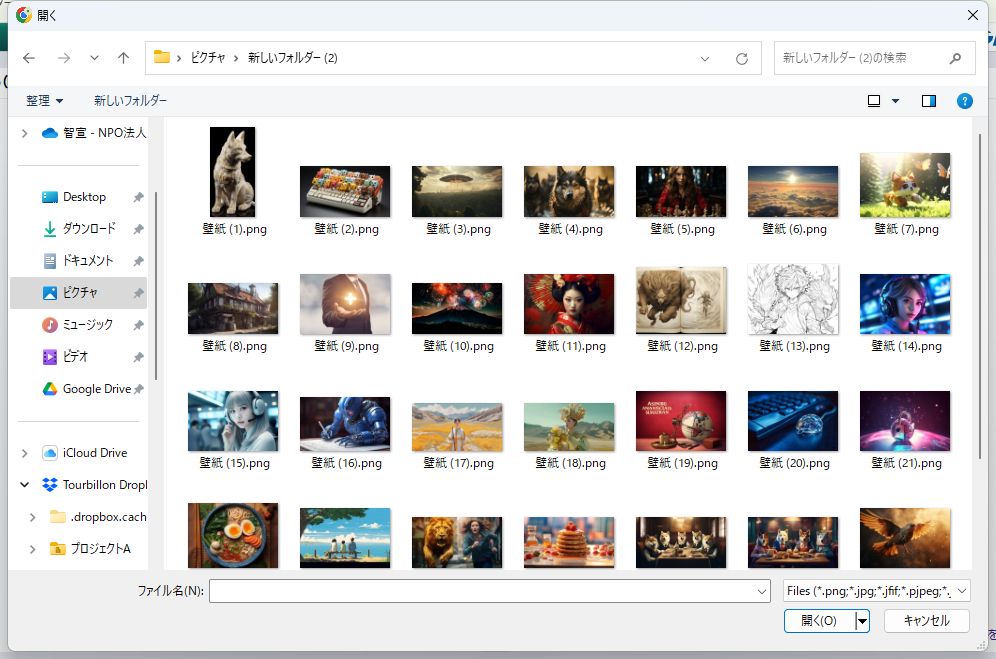Viewport: 996px width, 659px height.
Task: Open the file type filter dropdown
Action: click(x=876, y=591)
